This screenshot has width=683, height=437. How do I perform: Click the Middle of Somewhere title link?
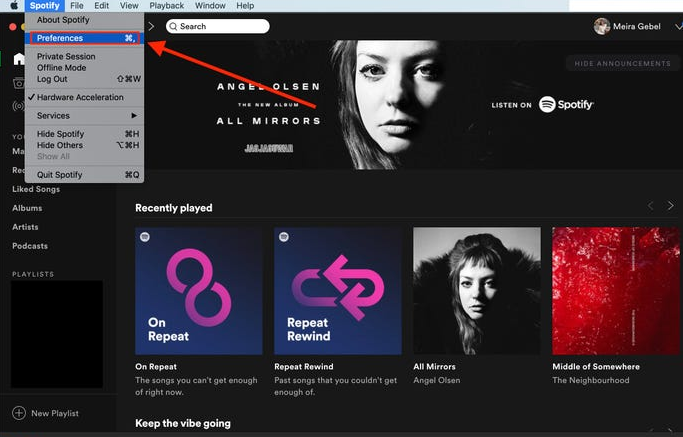point(596,366)
